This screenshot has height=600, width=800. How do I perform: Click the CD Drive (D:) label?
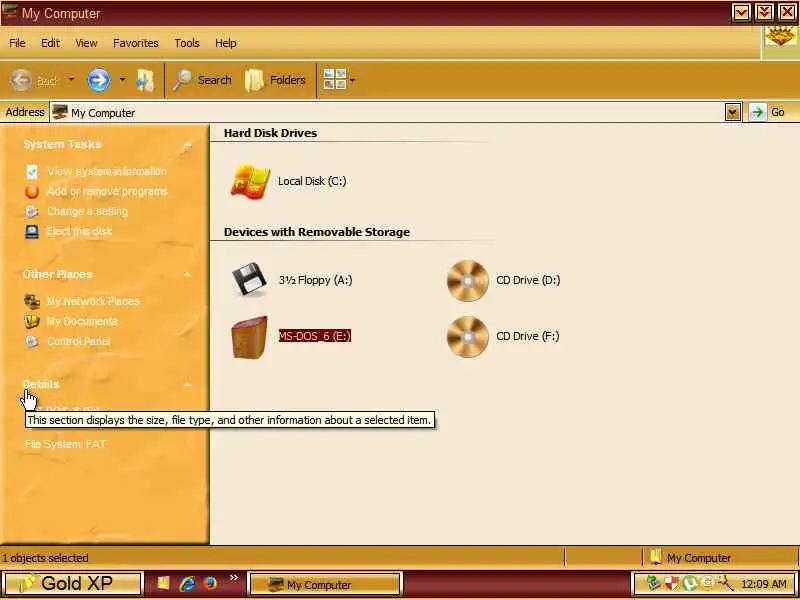coord(528,280)
